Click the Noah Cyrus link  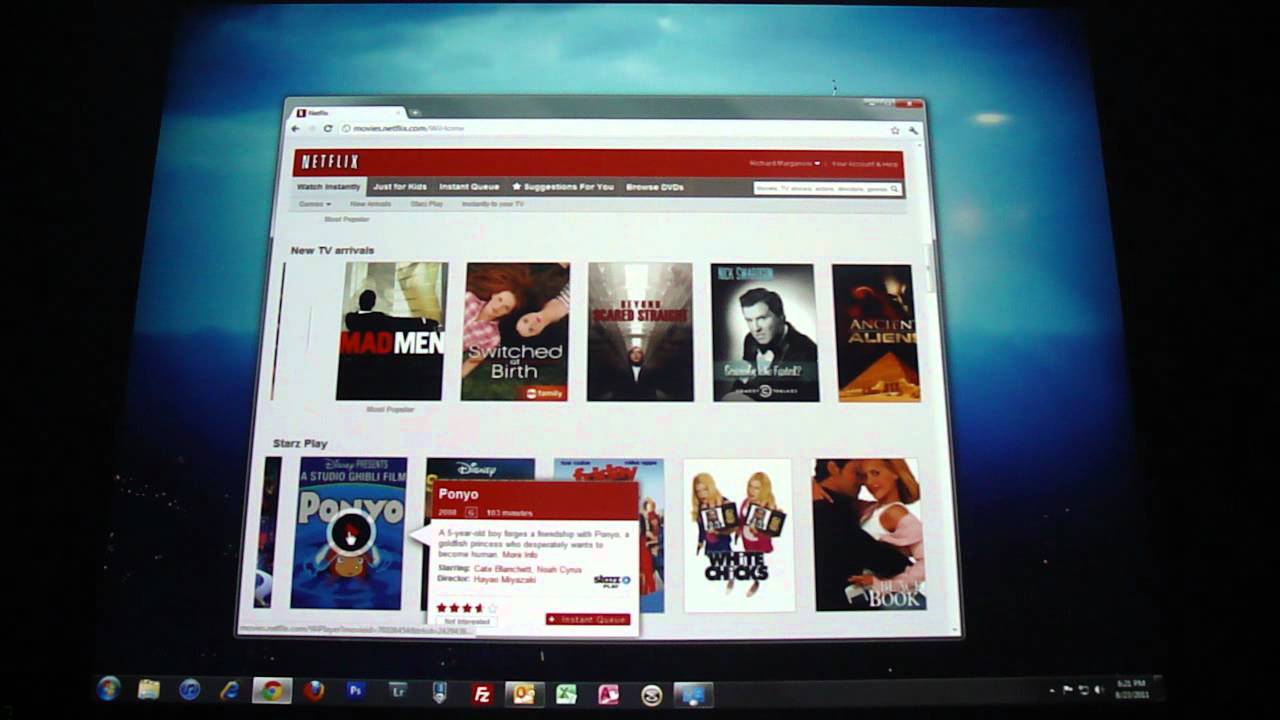pos(559,569)
